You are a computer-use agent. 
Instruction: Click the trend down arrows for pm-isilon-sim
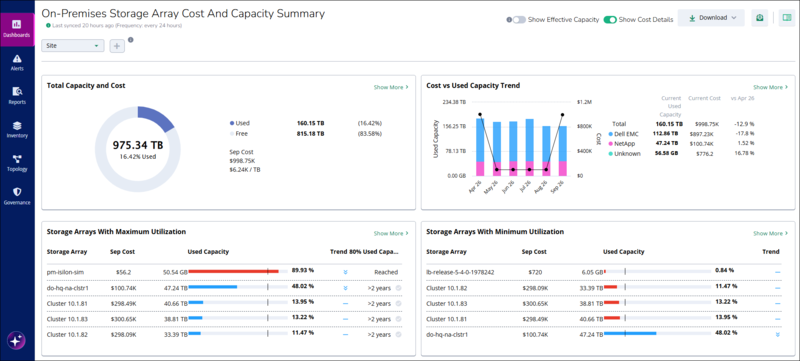[345, 272]
